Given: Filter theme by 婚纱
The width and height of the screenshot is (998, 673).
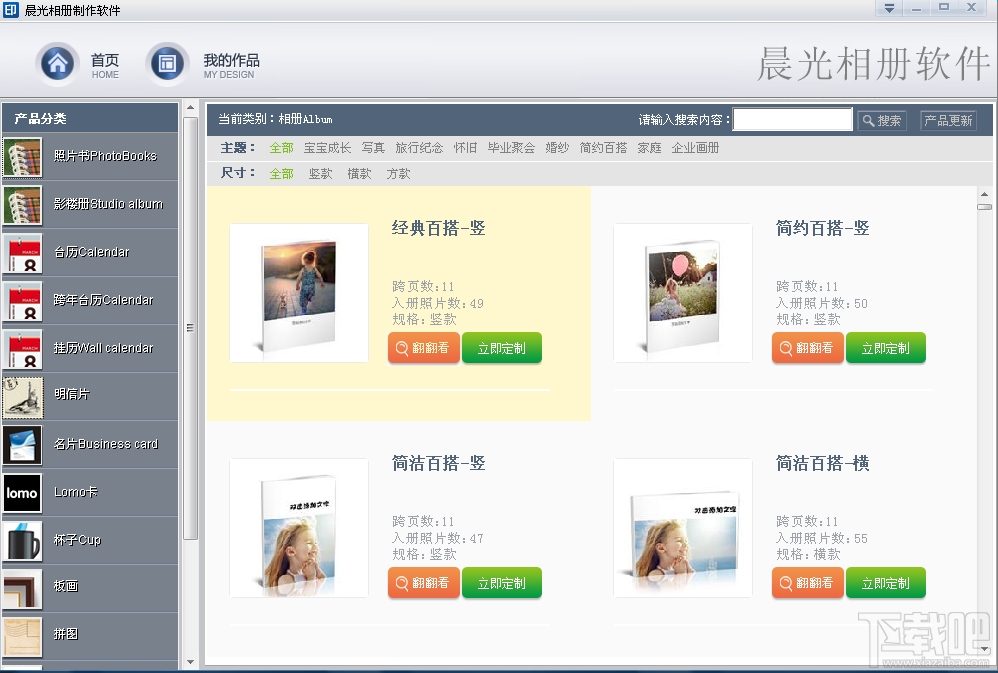Looking at the screenshot, I should [557, 148].
